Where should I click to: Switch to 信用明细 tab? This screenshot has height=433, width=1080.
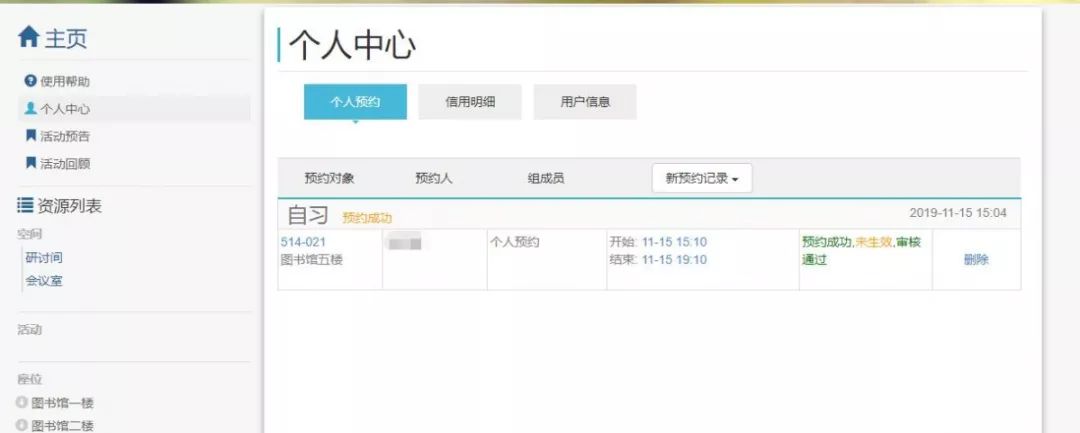470,102
